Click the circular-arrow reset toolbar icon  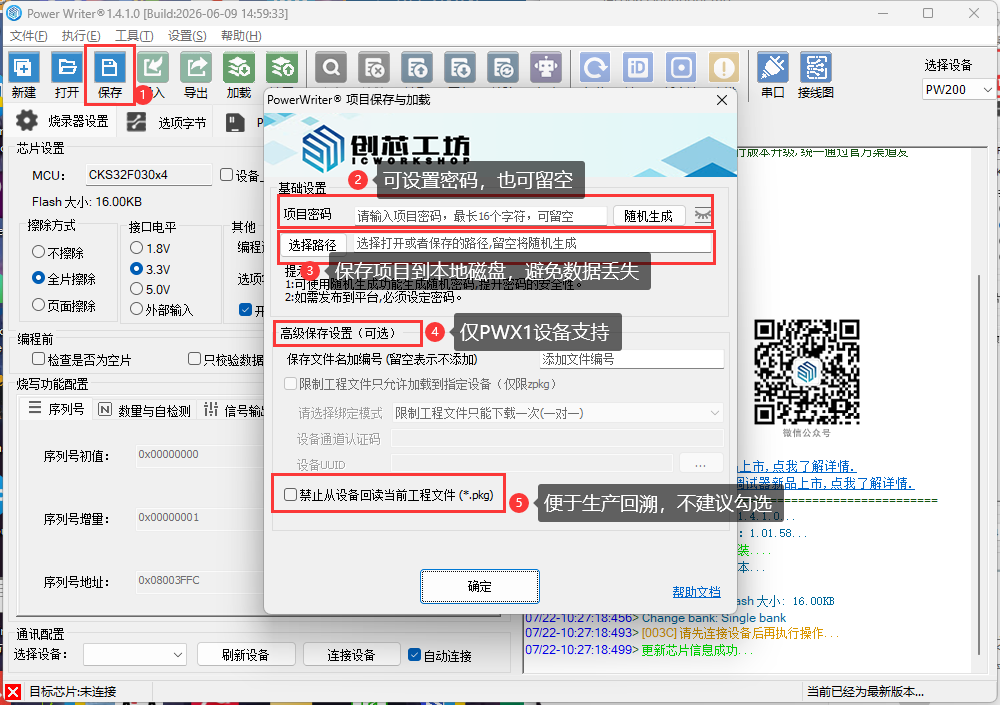pyautogui.click(x=595, y=68)
